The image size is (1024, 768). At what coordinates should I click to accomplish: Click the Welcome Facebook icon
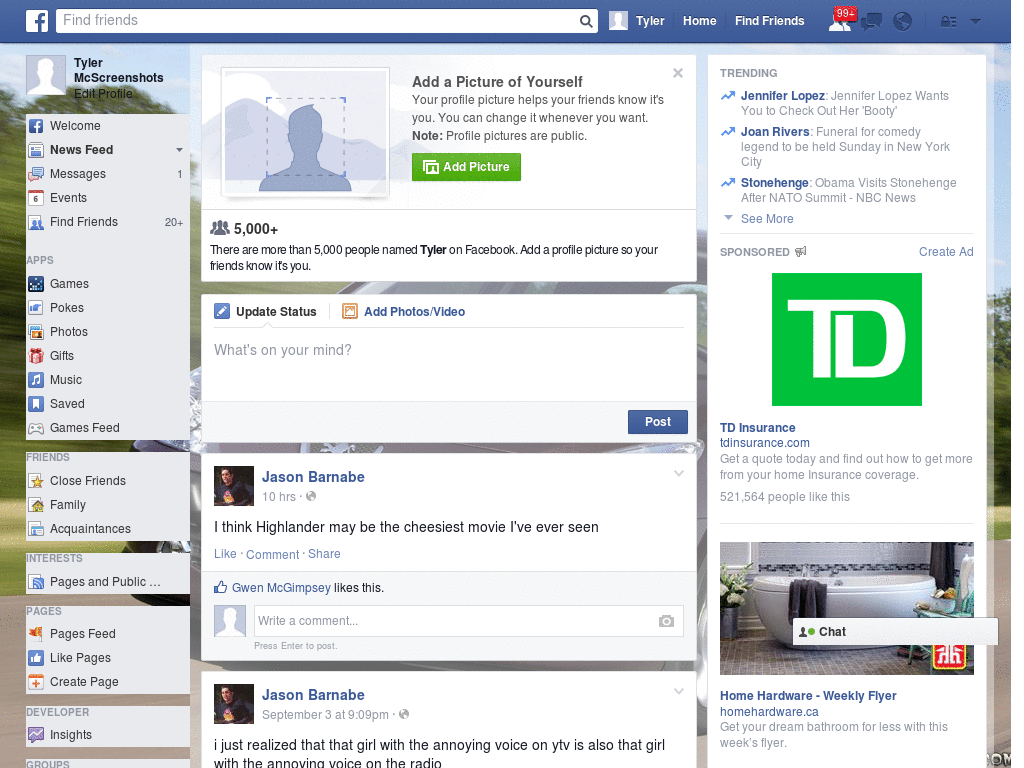(x=36, y=126)
